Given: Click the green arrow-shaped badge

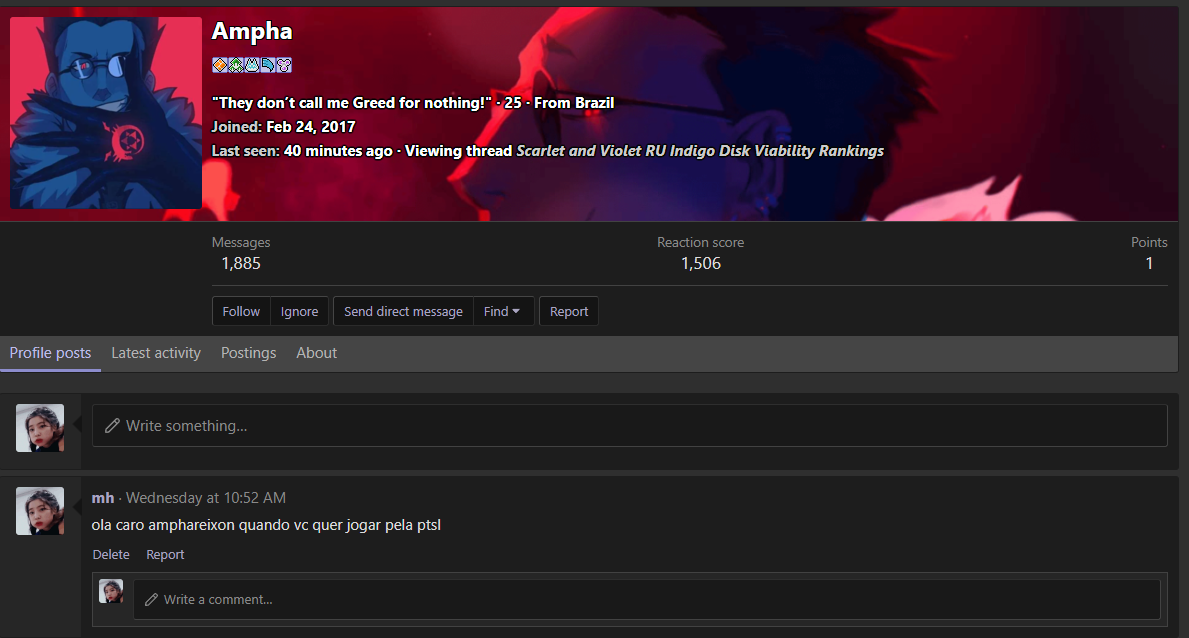Looking at the screenshot, I should click(236, 65).
